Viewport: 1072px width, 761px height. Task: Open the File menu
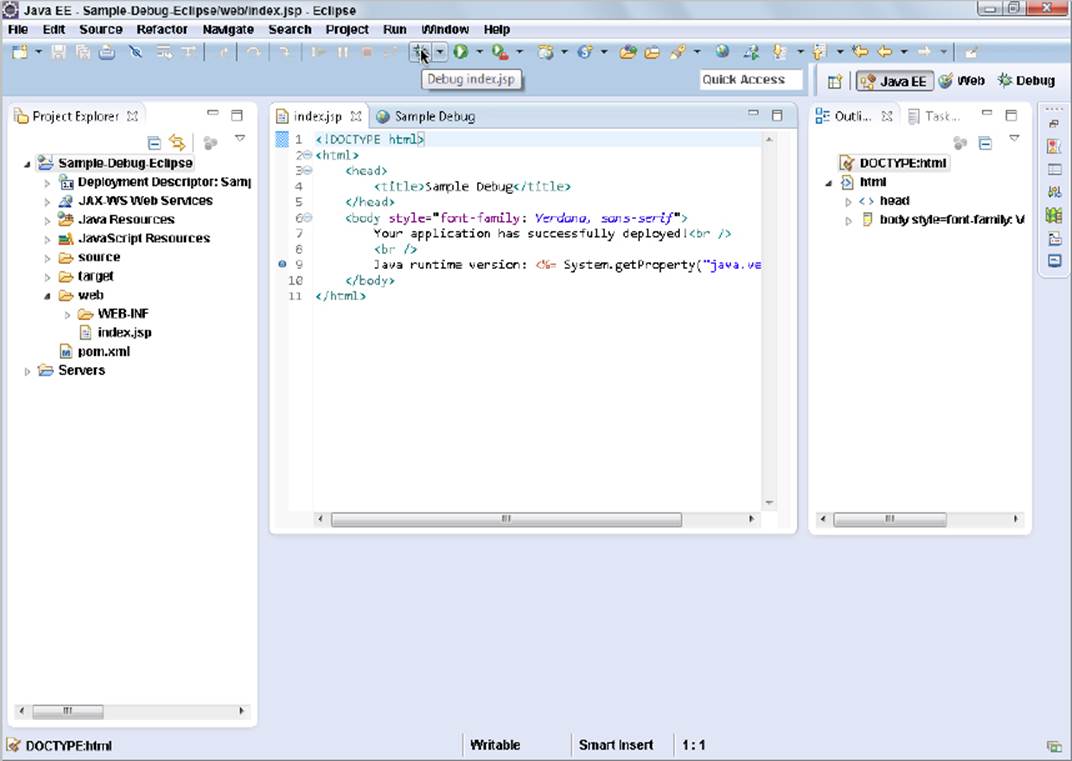18,29
